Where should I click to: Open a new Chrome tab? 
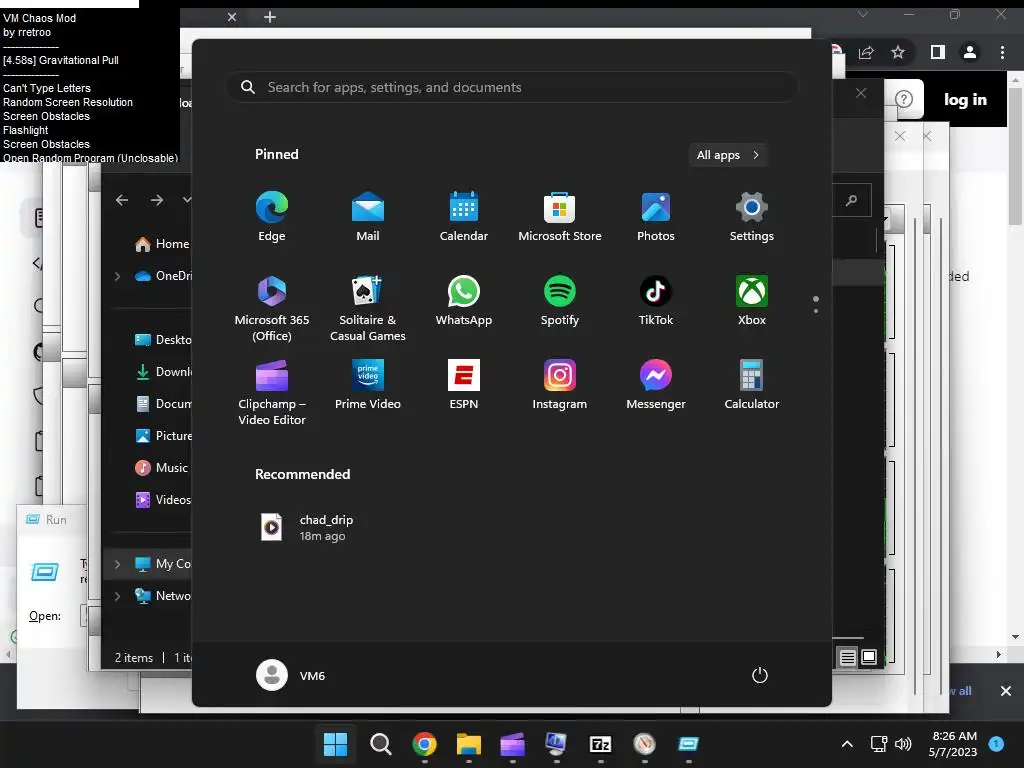click(x=270, y=17)
